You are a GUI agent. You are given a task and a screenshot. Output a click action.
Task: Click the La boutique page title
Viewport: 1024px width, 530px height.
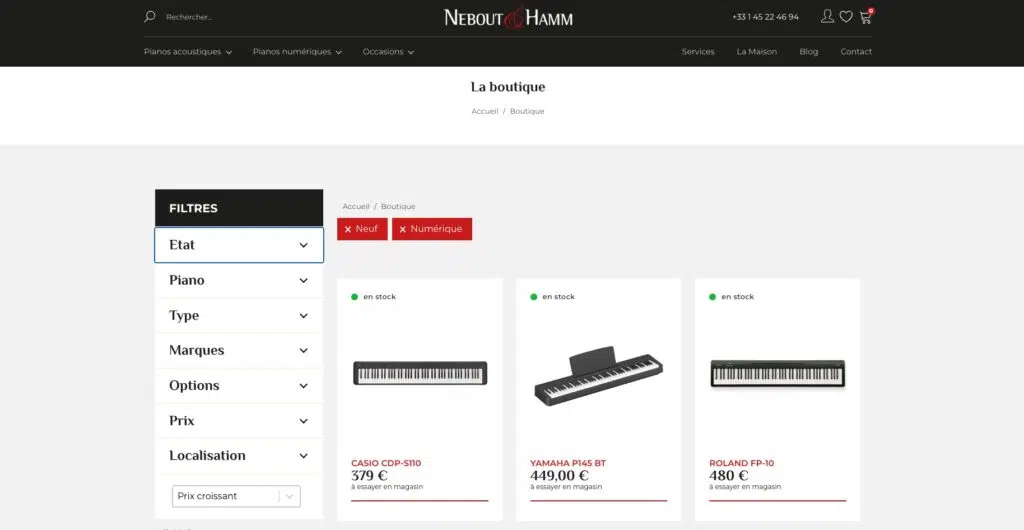click(508, 87)
